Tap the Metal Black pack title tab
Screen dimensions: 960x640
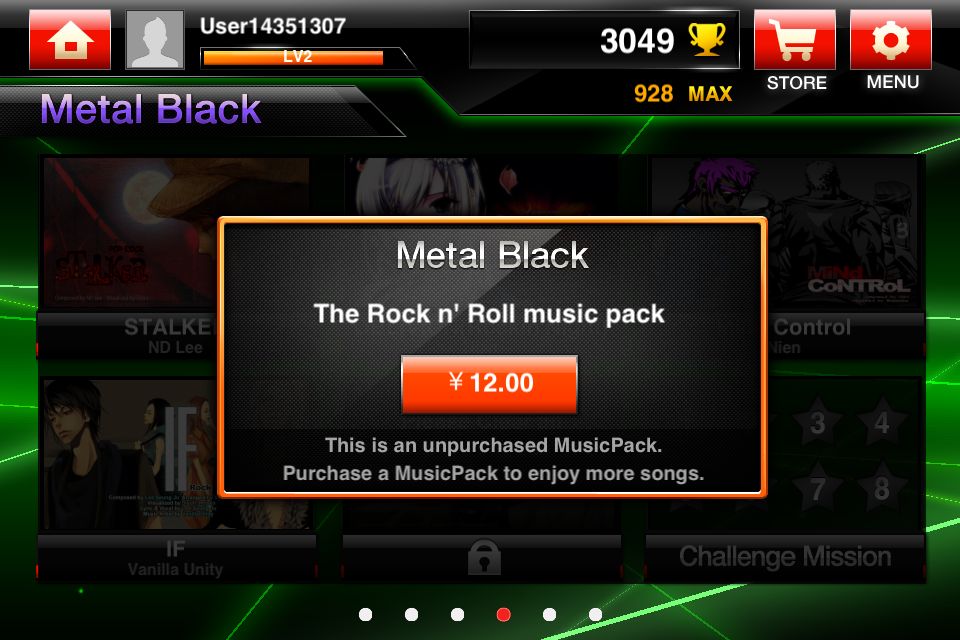tap(151, 110)
